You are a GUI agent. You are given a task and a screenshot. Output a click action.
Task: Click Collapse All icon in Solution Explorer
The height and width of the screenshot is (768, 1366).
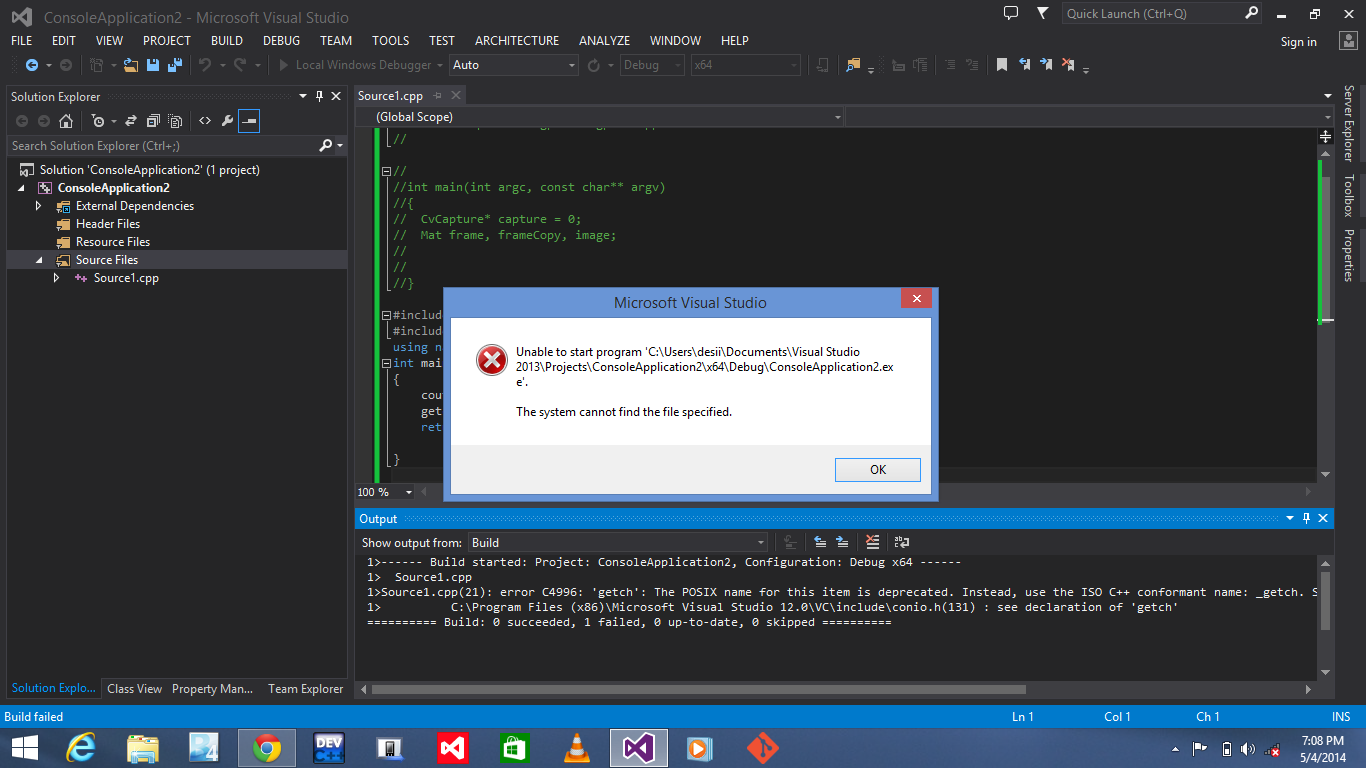(153, 121)
